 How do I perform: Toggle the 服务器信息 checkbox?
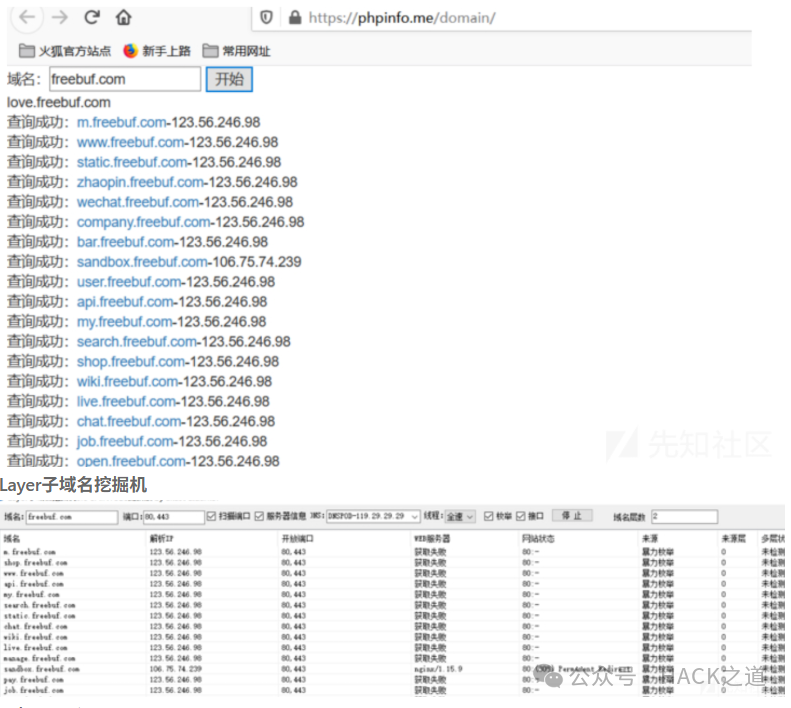[259, 516]
